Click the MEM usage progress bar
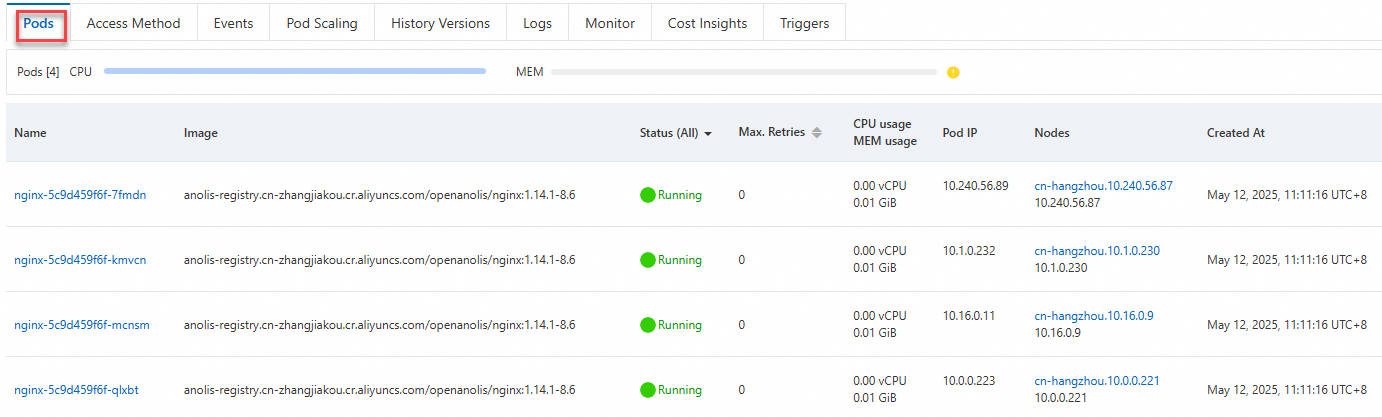 pos(743,72)
